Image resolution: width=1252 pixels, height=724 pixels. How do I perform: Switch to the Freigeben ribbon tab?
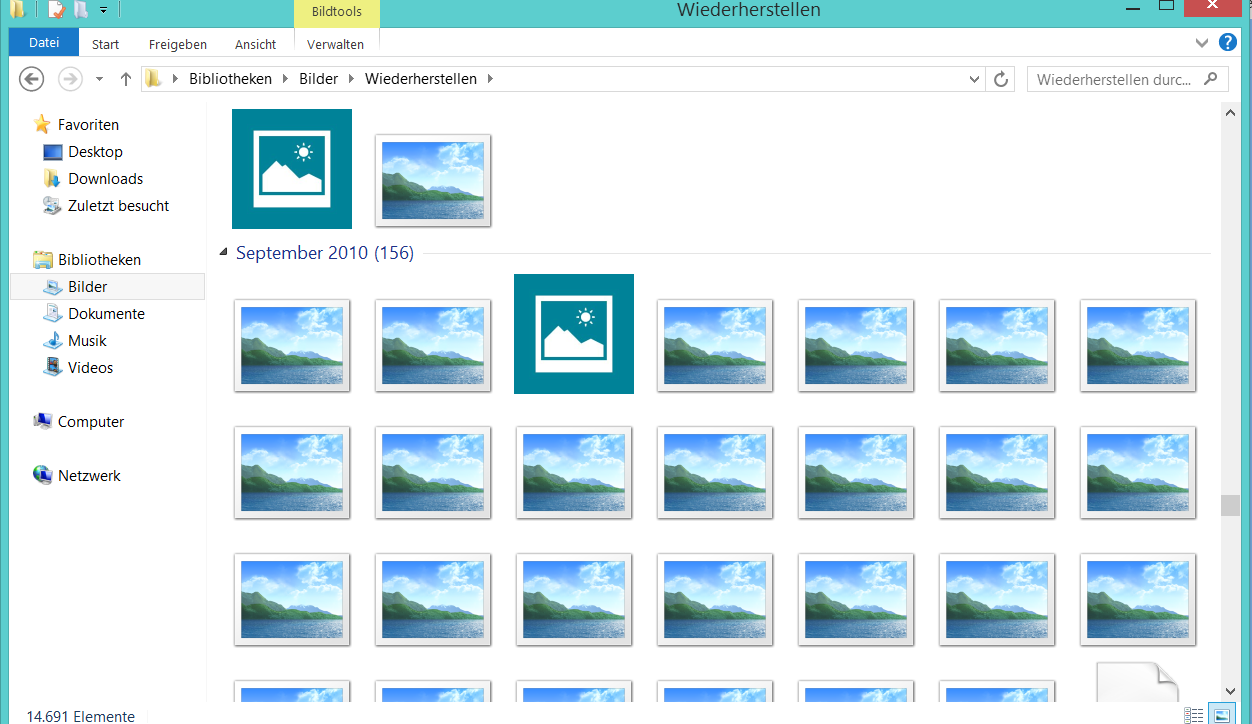(178, 44)
